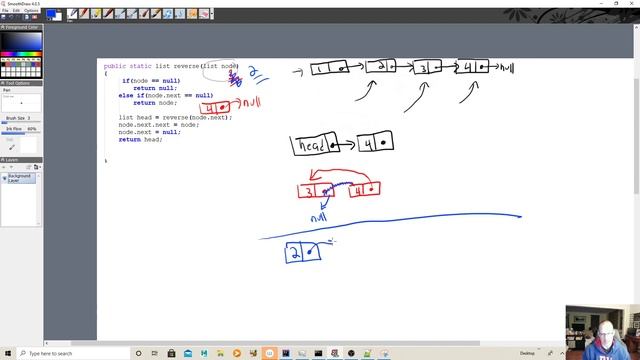Click the white background color box
This screenshot has height=360, width=640.
(x=59, y=17)
